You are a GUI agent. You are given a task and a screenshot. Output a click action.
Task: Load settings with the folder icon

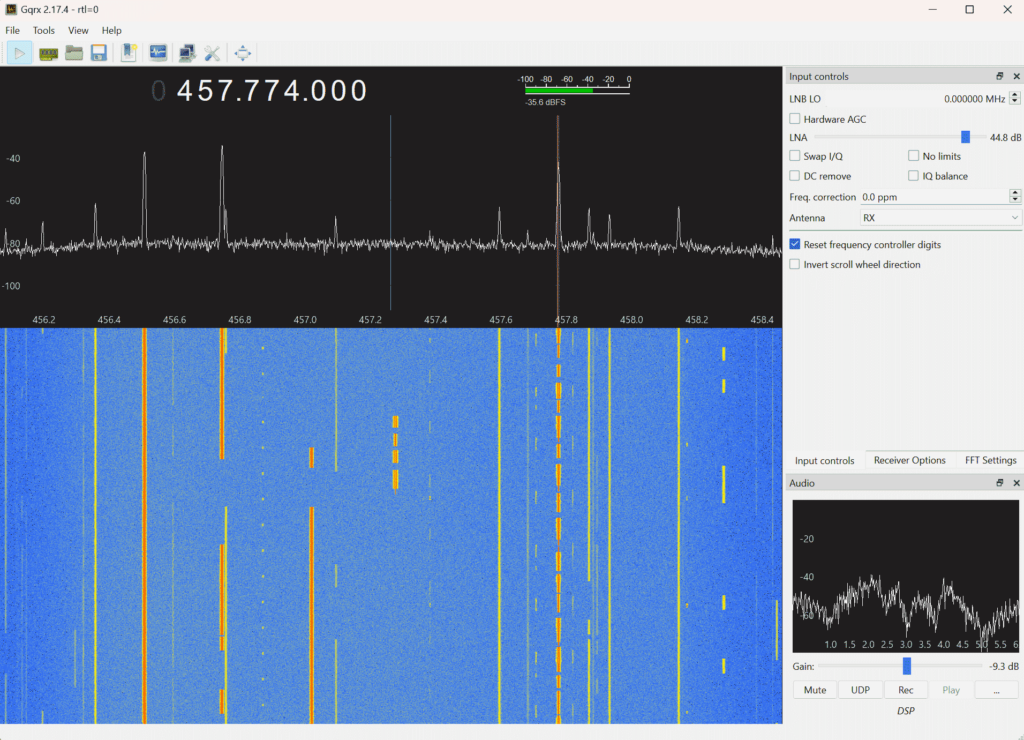click(x=74, y=53)
